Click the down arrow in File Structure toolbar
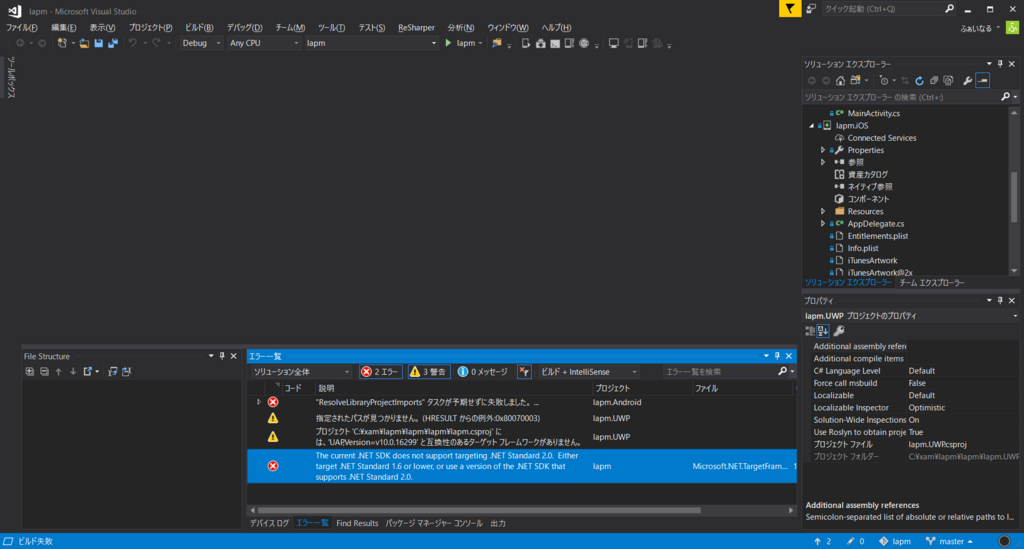 click(72, 371)
